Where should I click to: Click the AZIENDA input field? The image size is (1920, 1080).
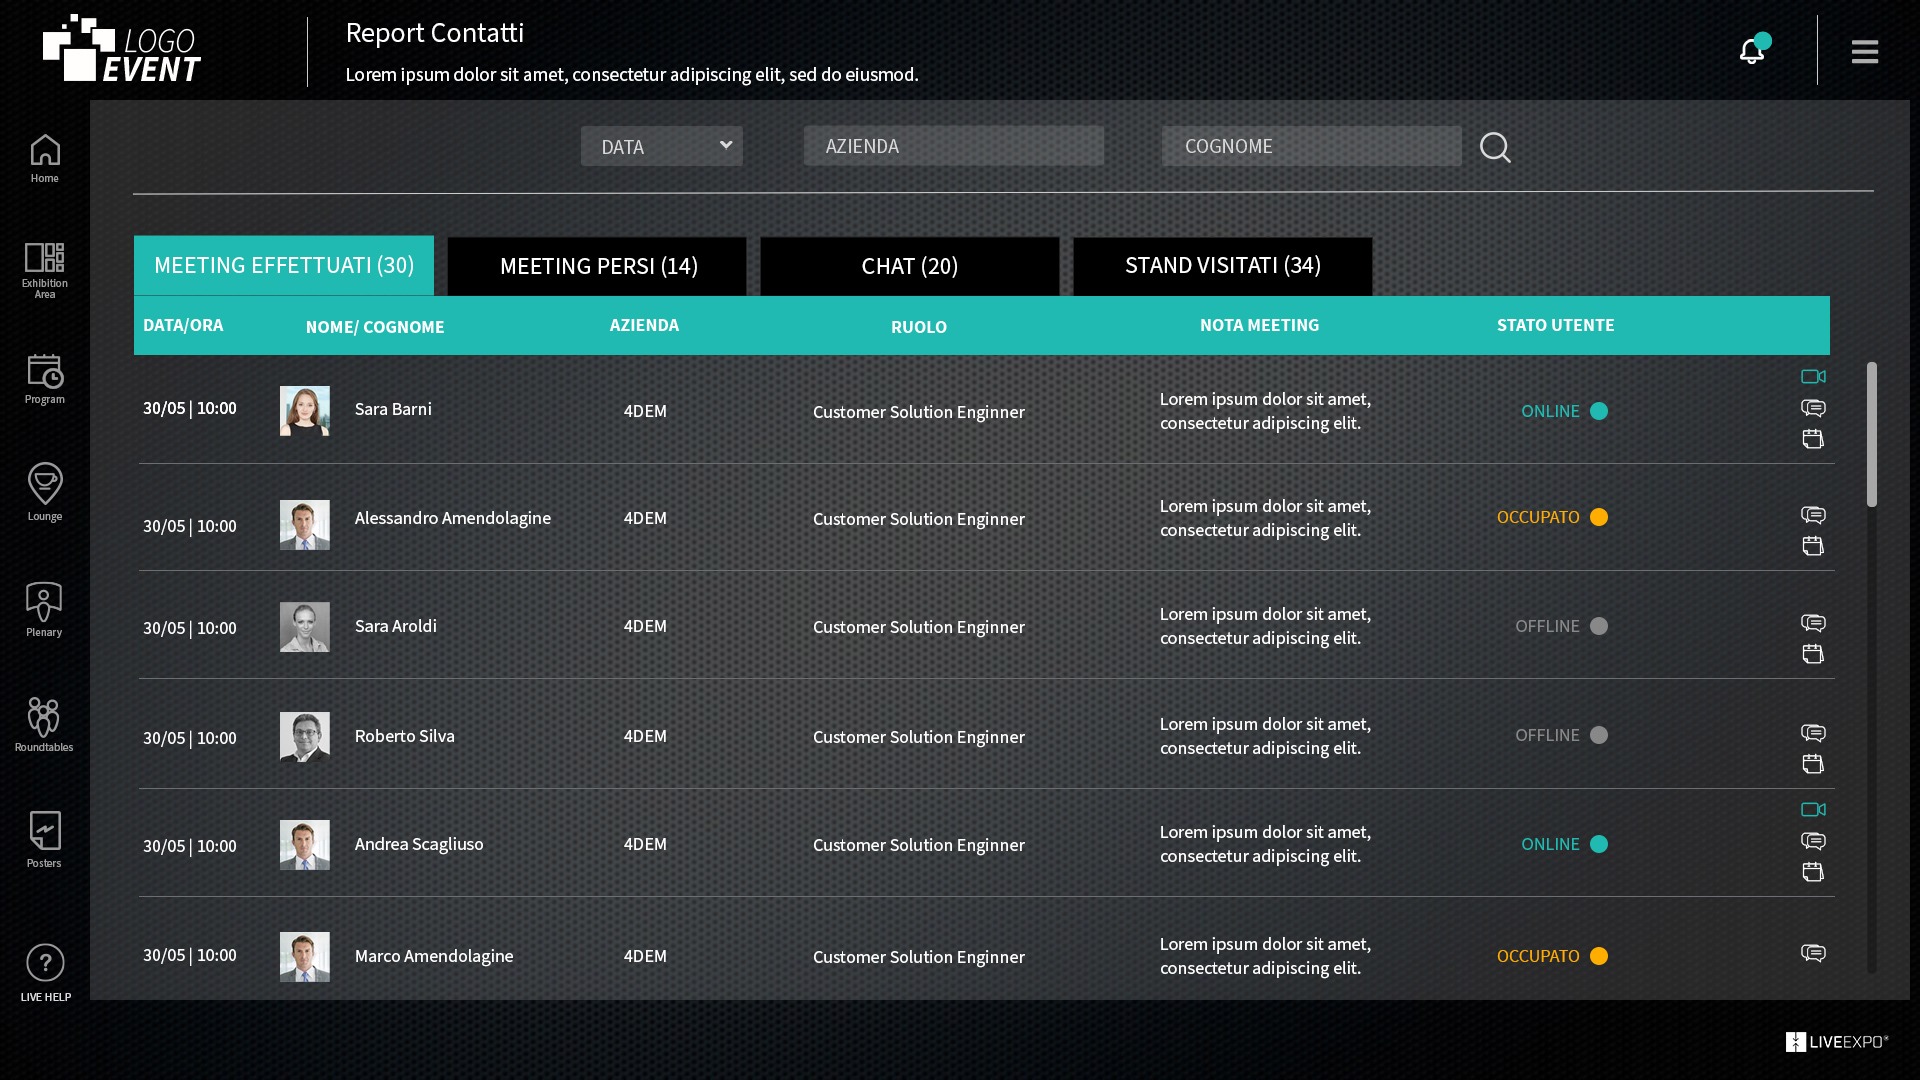[954, 146]
